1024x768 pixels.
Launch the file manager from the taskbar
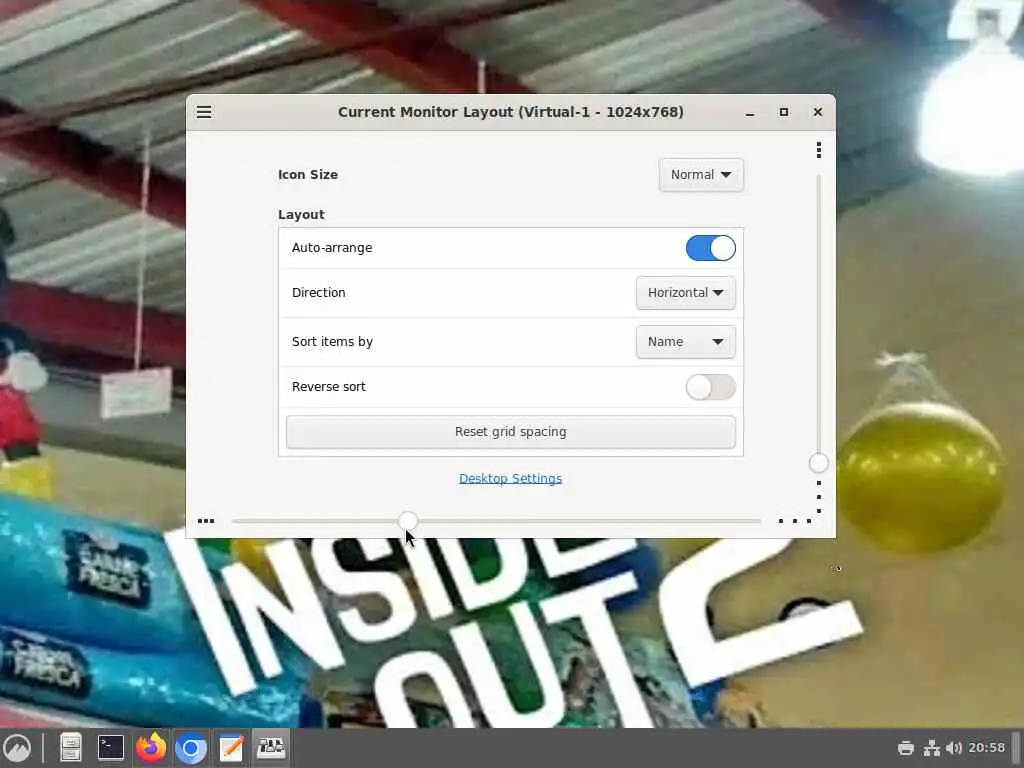tap(71, 748)
